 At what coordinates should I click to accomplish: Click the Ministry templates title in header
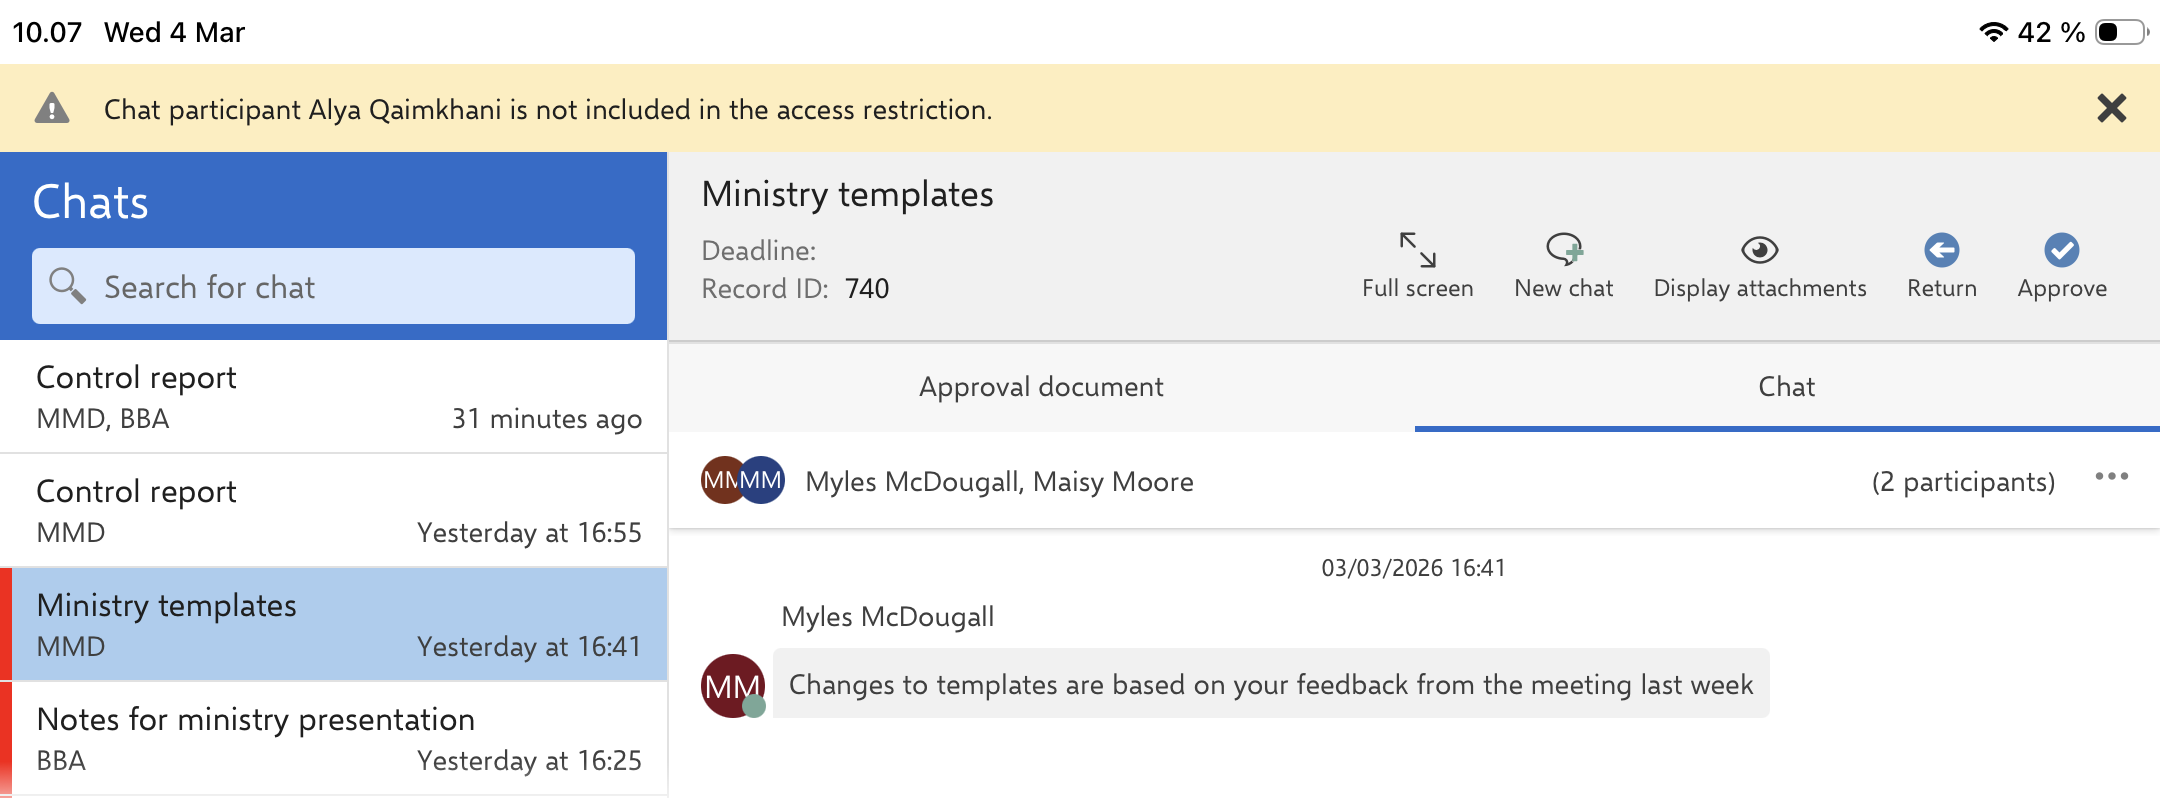pyautogui.click(x=847, y=194)
